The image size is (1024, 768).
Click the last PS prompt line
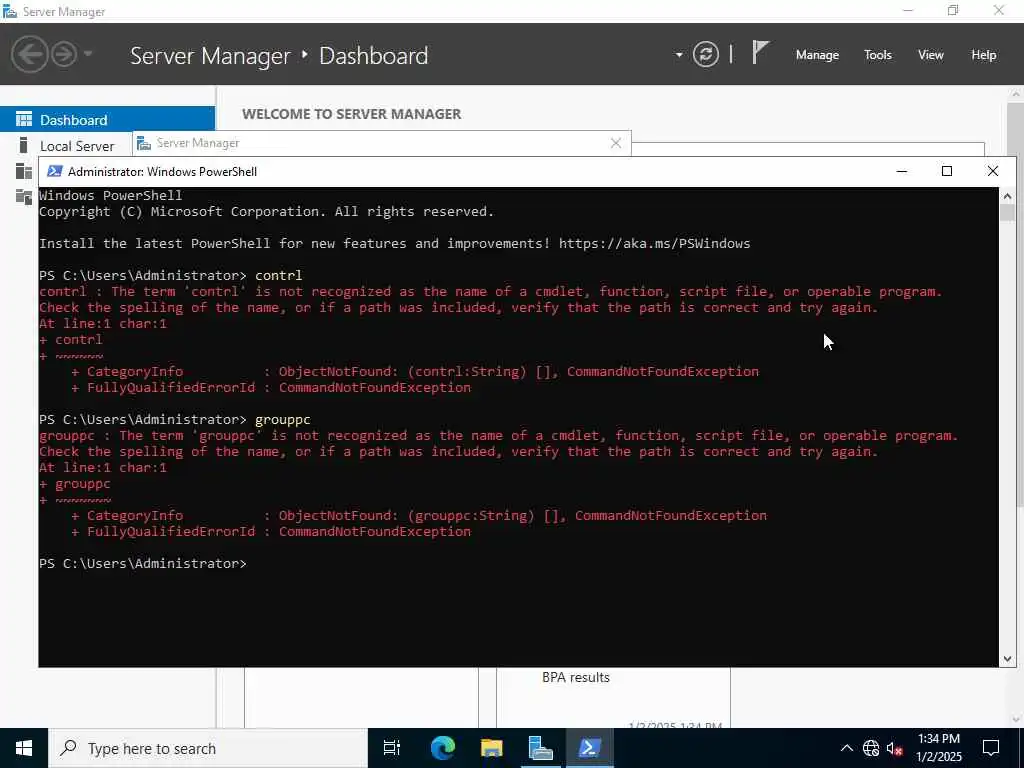pos(143,564)
